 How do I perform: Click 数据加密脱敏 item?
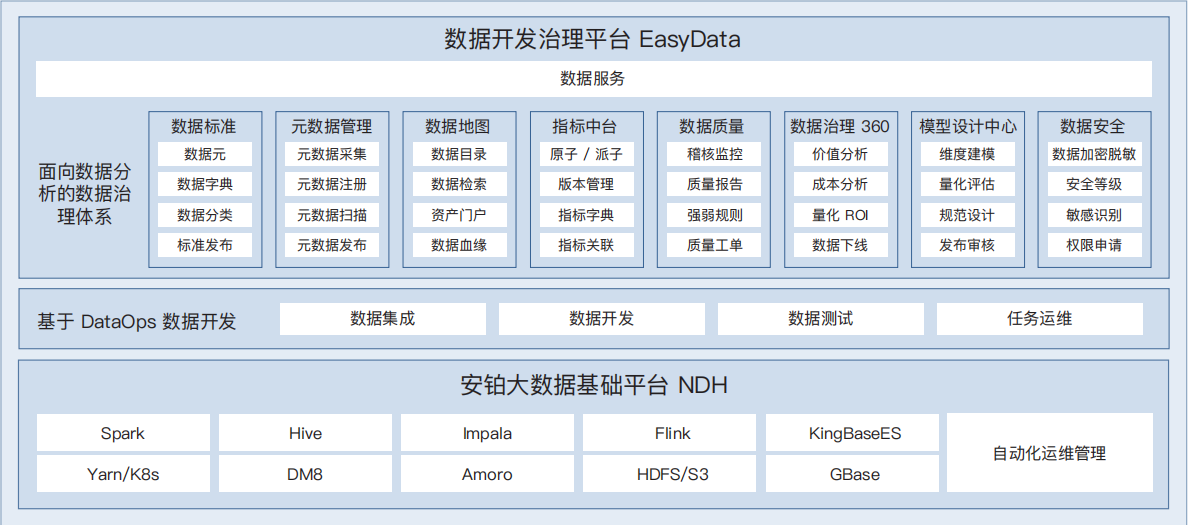[x=1094, y=155]
